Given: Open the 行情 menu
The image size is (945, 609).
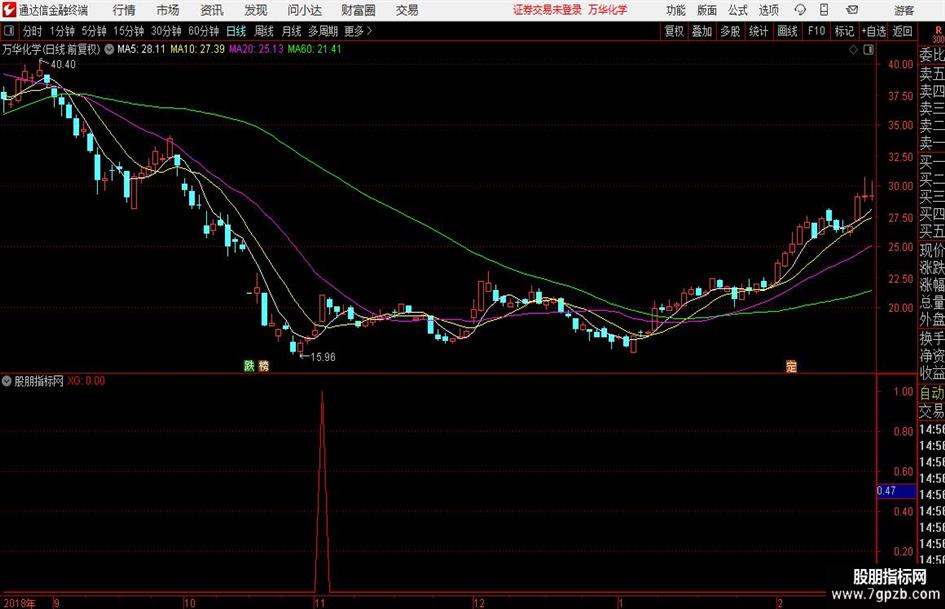Looking at the screenshot, I should tap(124, 10).
